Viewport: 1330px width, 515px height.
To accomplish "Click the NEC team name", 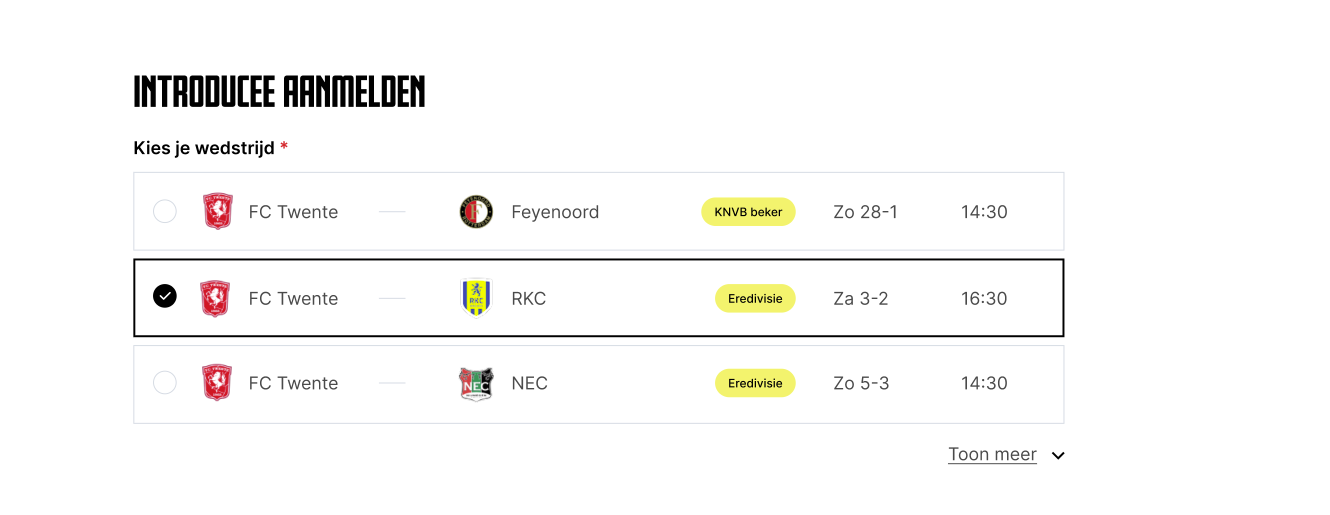I will (529, 383).
